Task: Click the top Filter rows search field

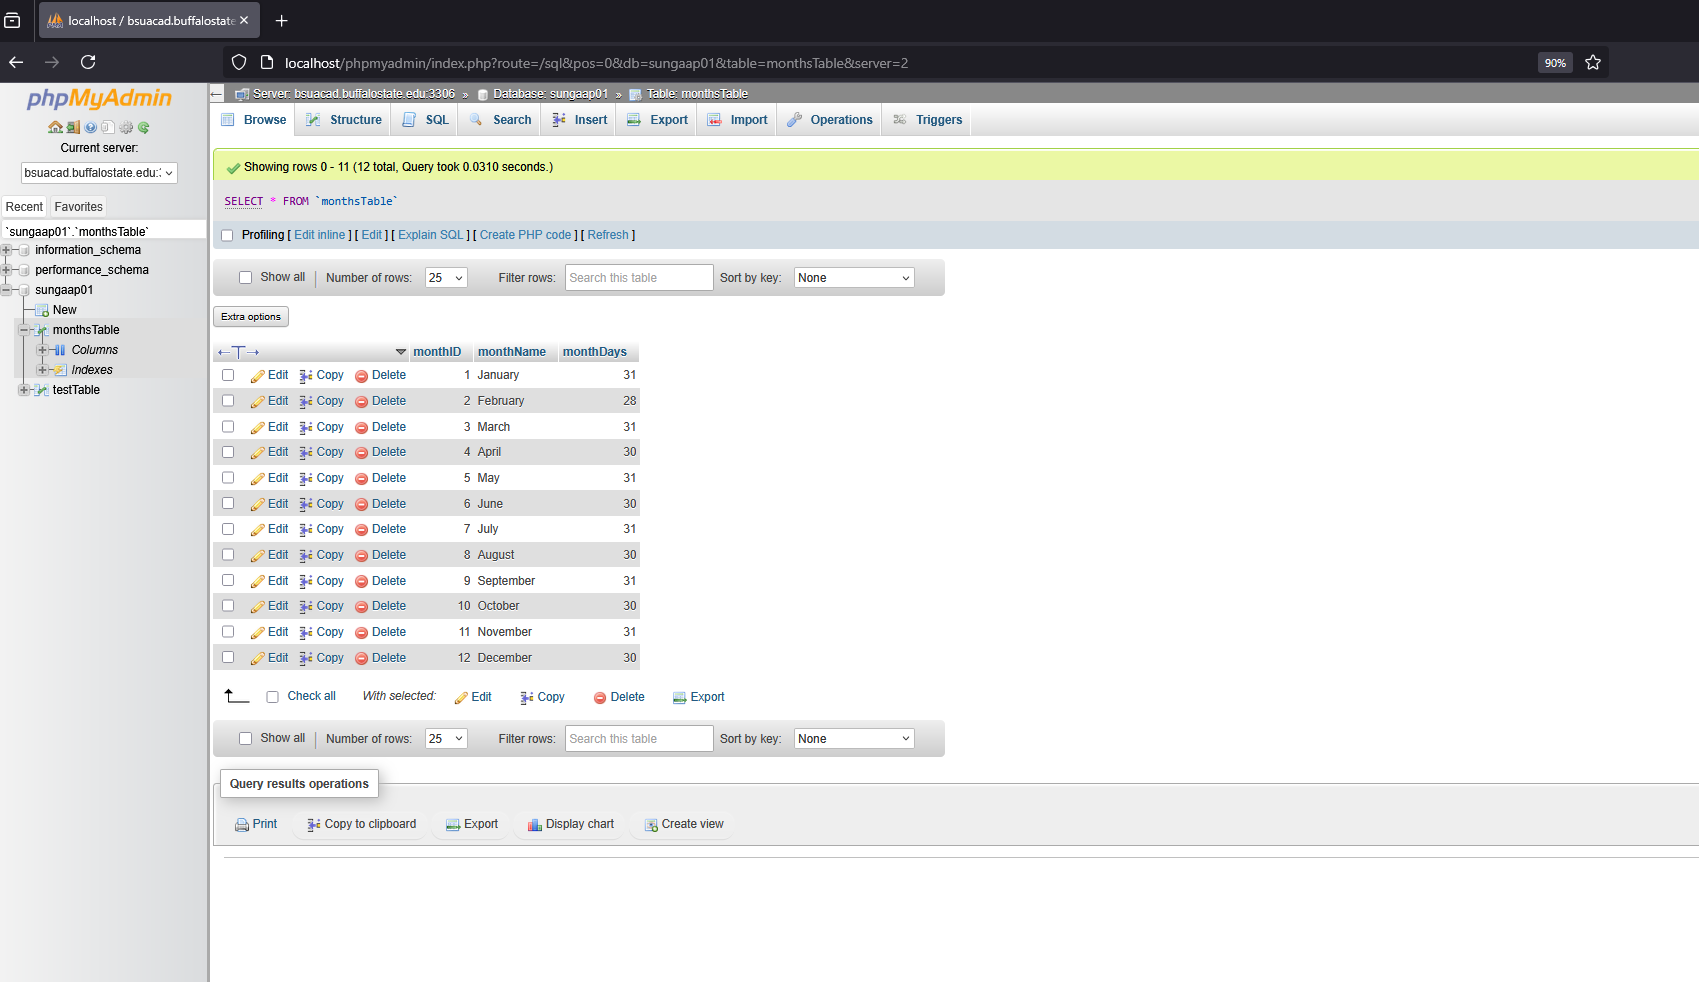Action: point(639,278)
